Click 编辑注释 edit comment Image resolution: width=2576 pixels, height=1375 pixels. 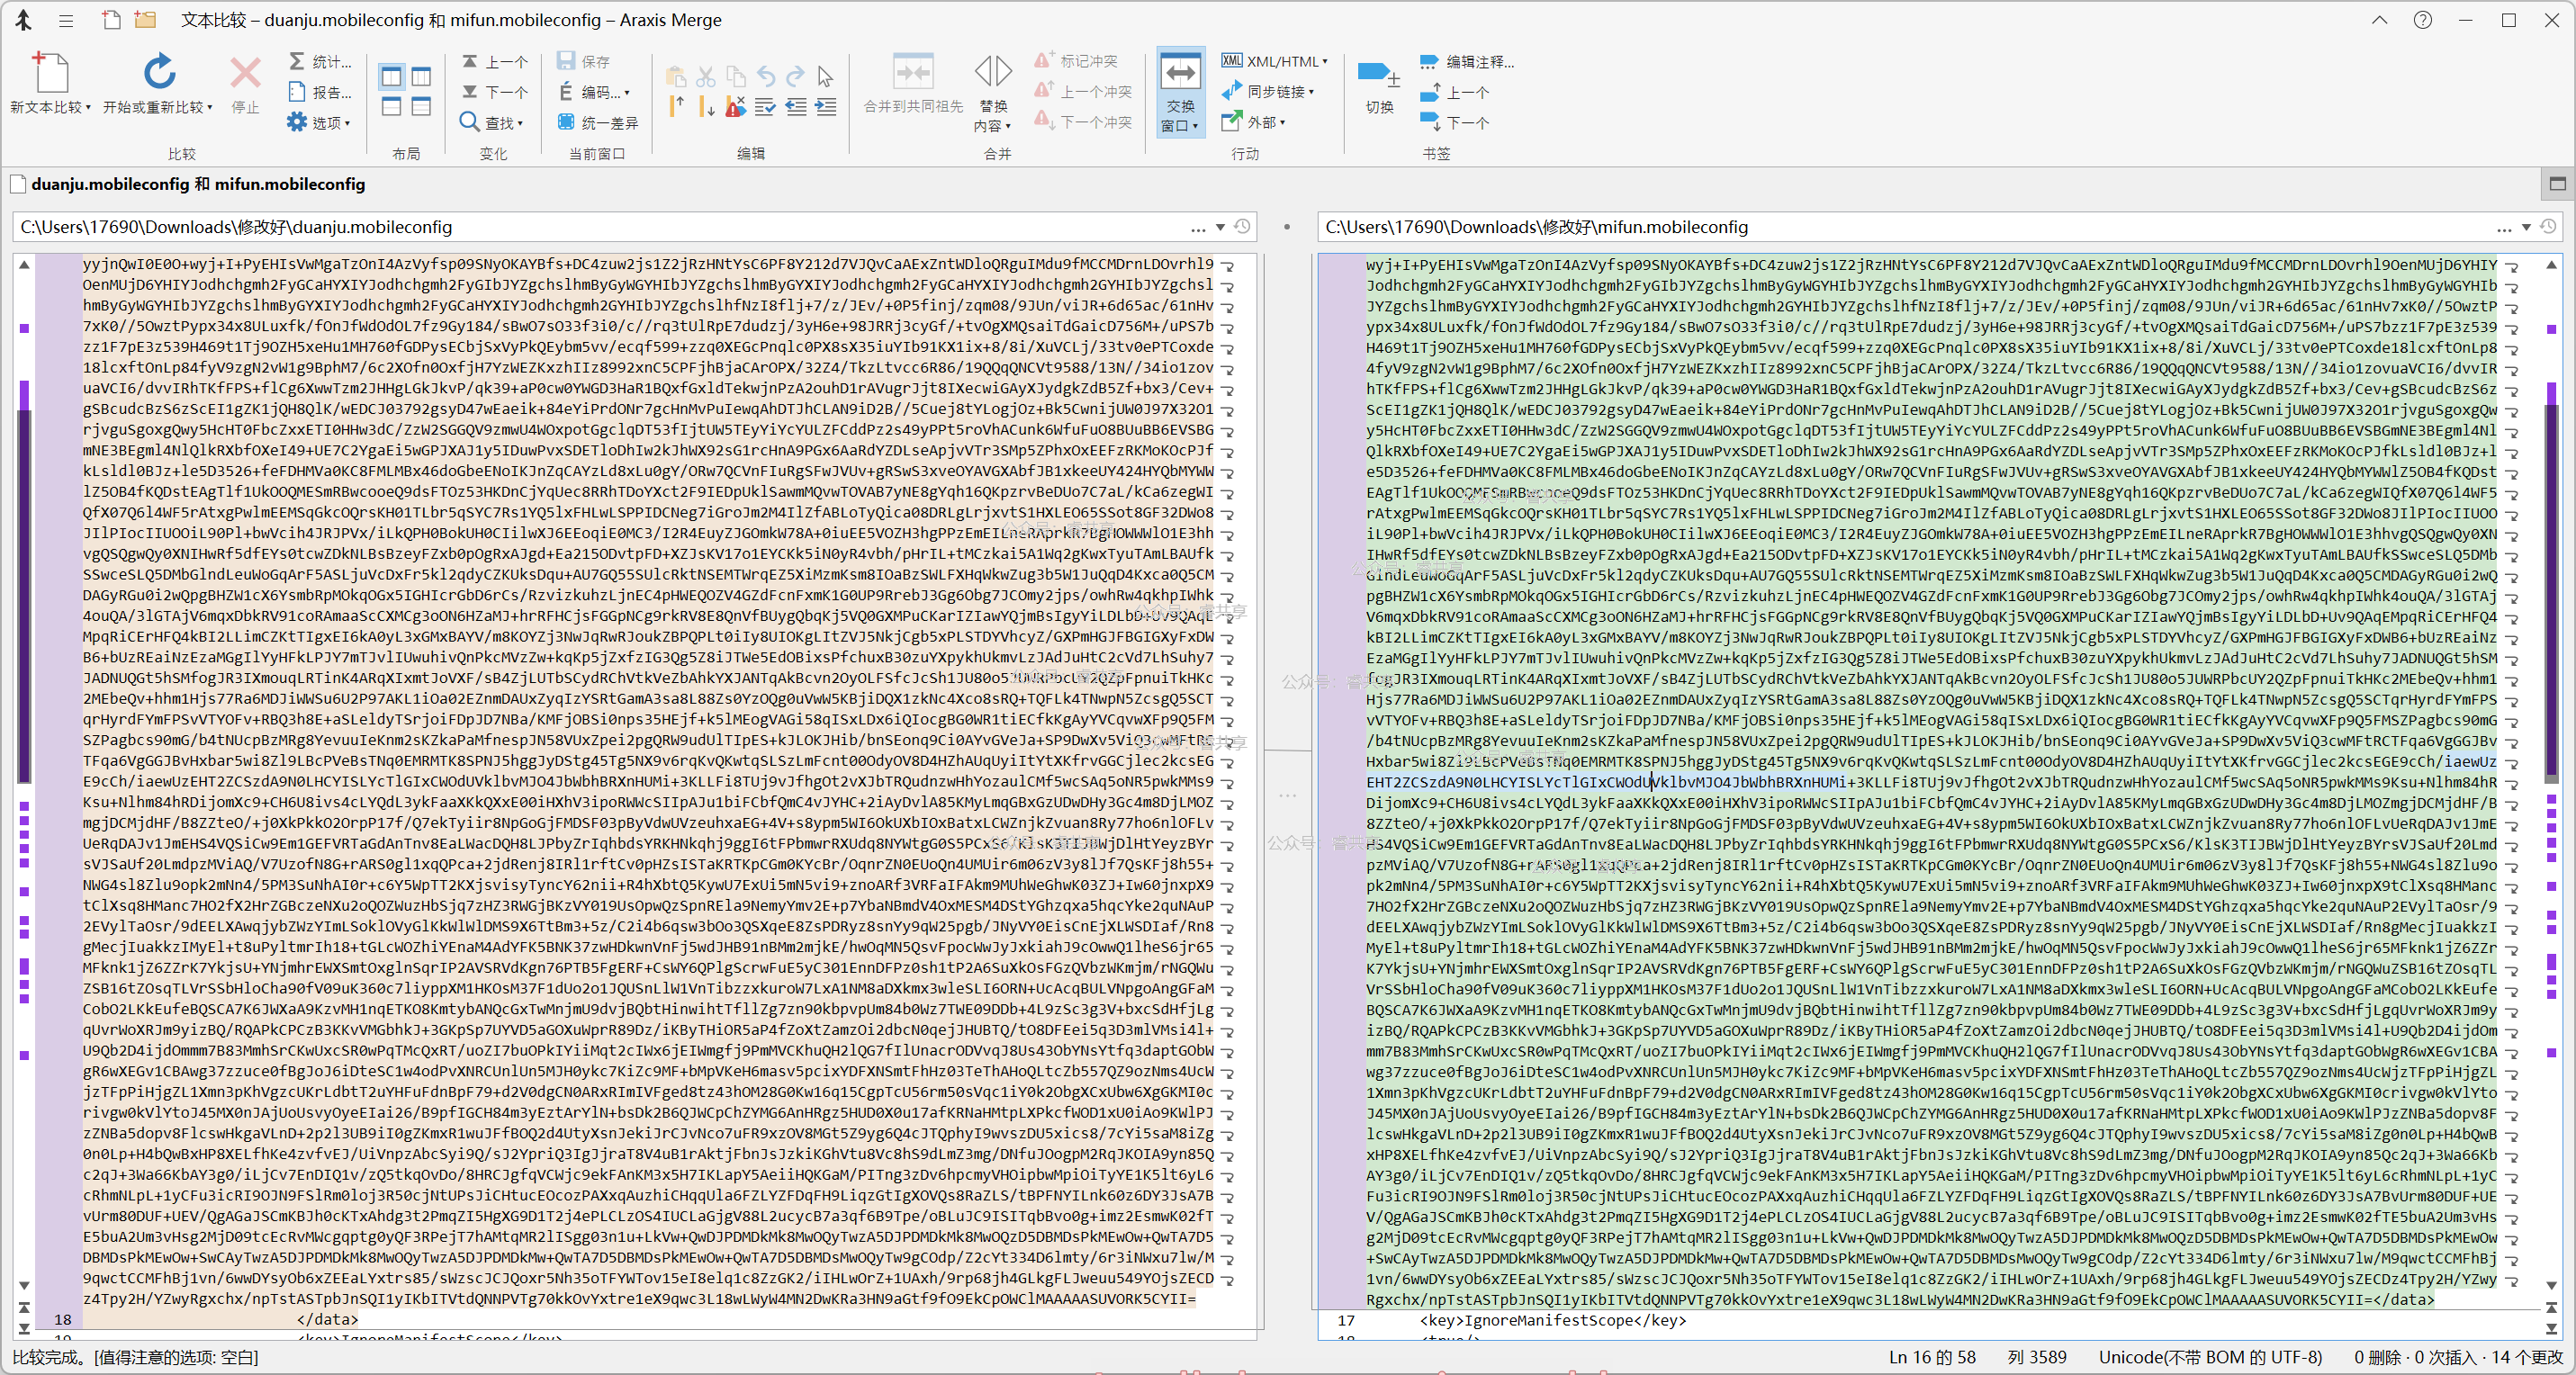1466,61
